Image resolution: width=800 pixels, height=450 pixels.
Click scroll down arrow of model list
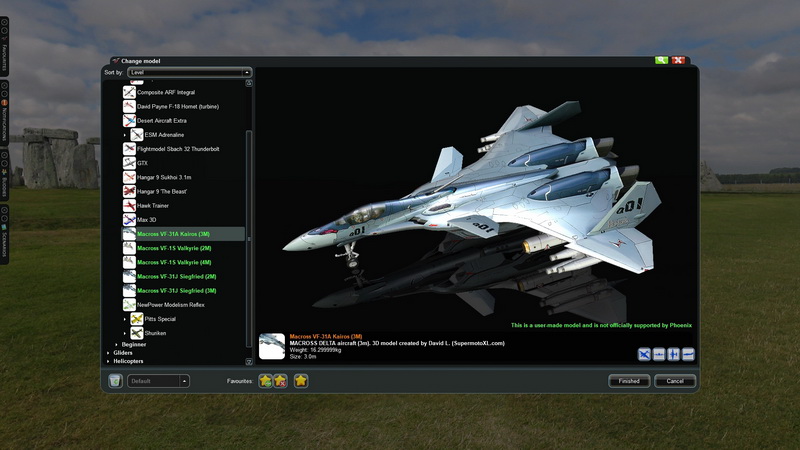pos(249,362)
